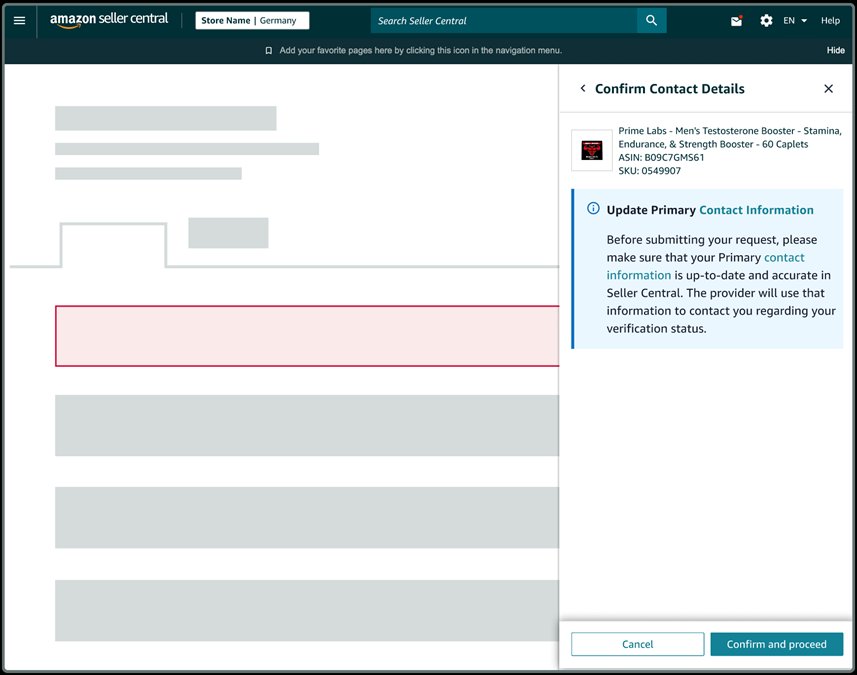The height and width of the screenshot is (675, 857).
Task: Open the settings gear menu
Action: 766,20
